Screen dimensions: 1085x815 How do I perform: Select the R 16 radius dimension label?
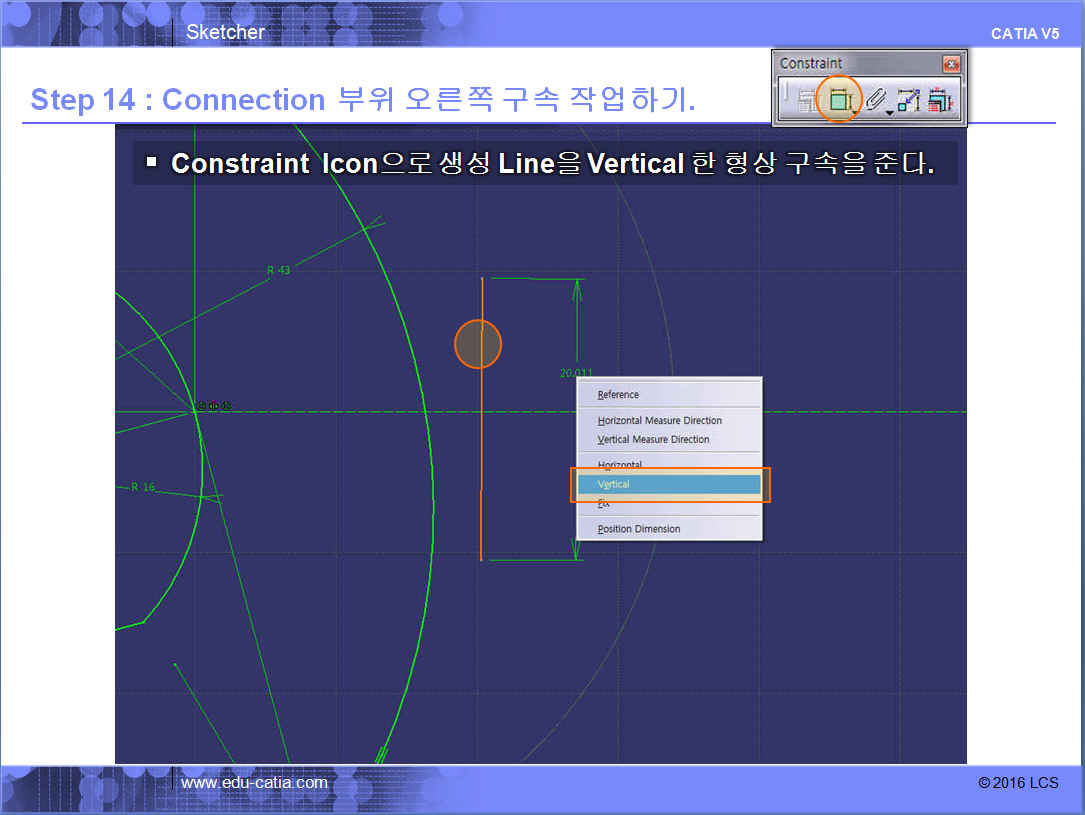pyautogui.click(x=143, y=488)
